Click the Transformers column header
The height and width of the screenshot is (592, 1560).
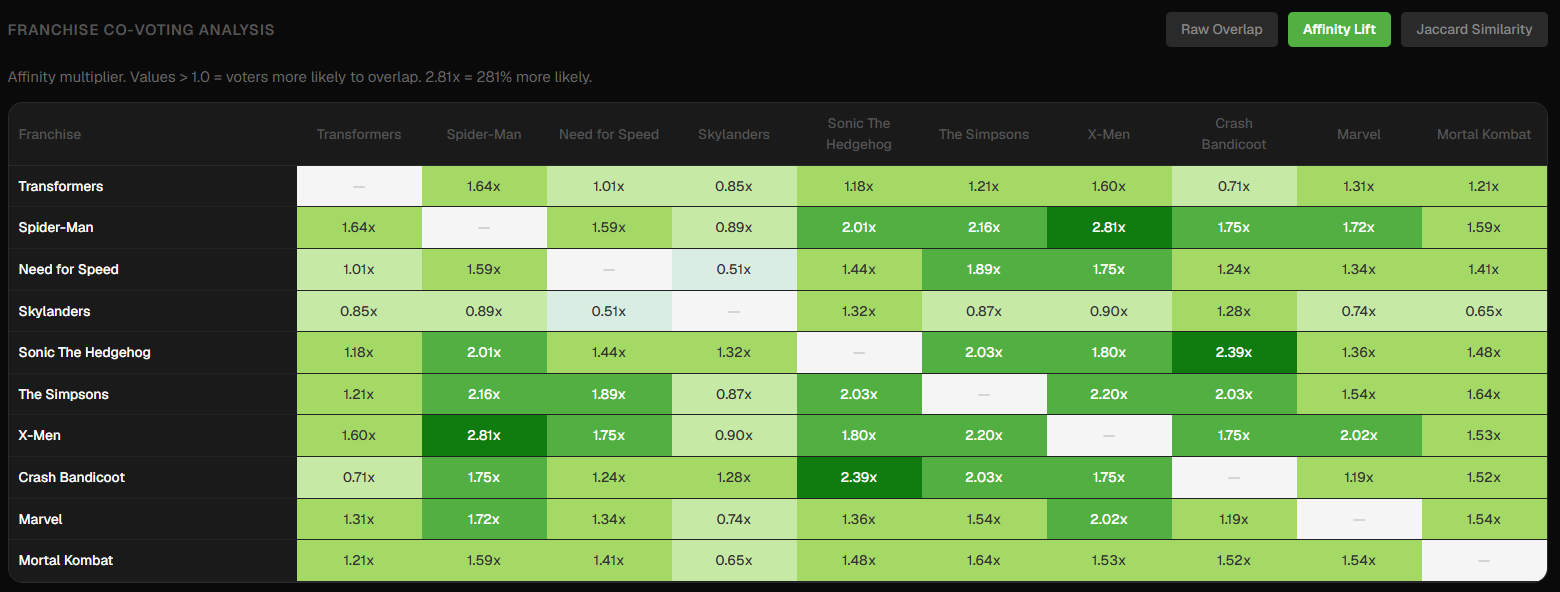[x=359, y=134]
